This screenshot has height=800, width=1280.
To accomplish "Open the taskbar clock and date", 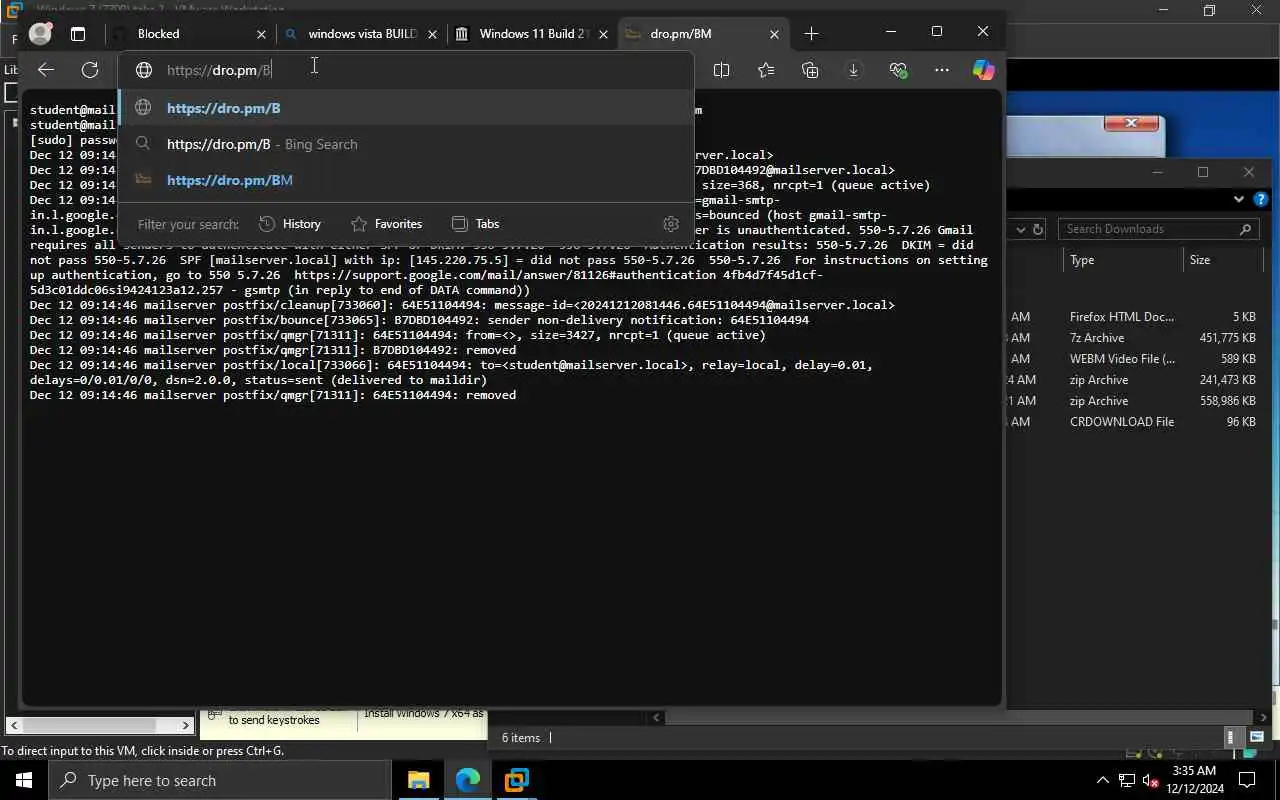I will (1194, 780).
